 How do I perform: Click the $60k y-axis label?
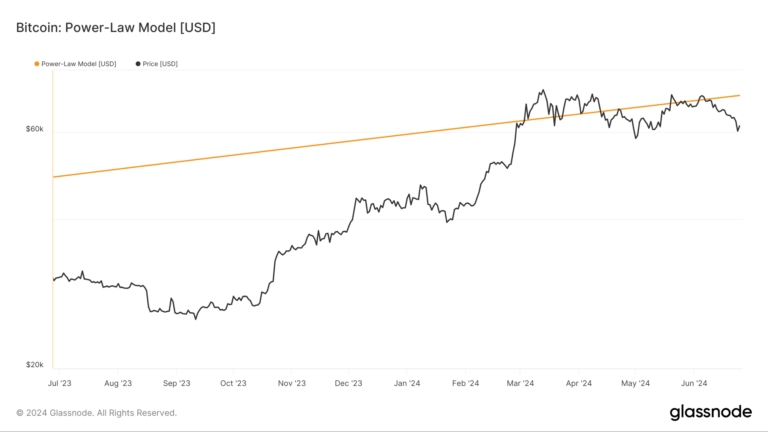coord(34,130)
